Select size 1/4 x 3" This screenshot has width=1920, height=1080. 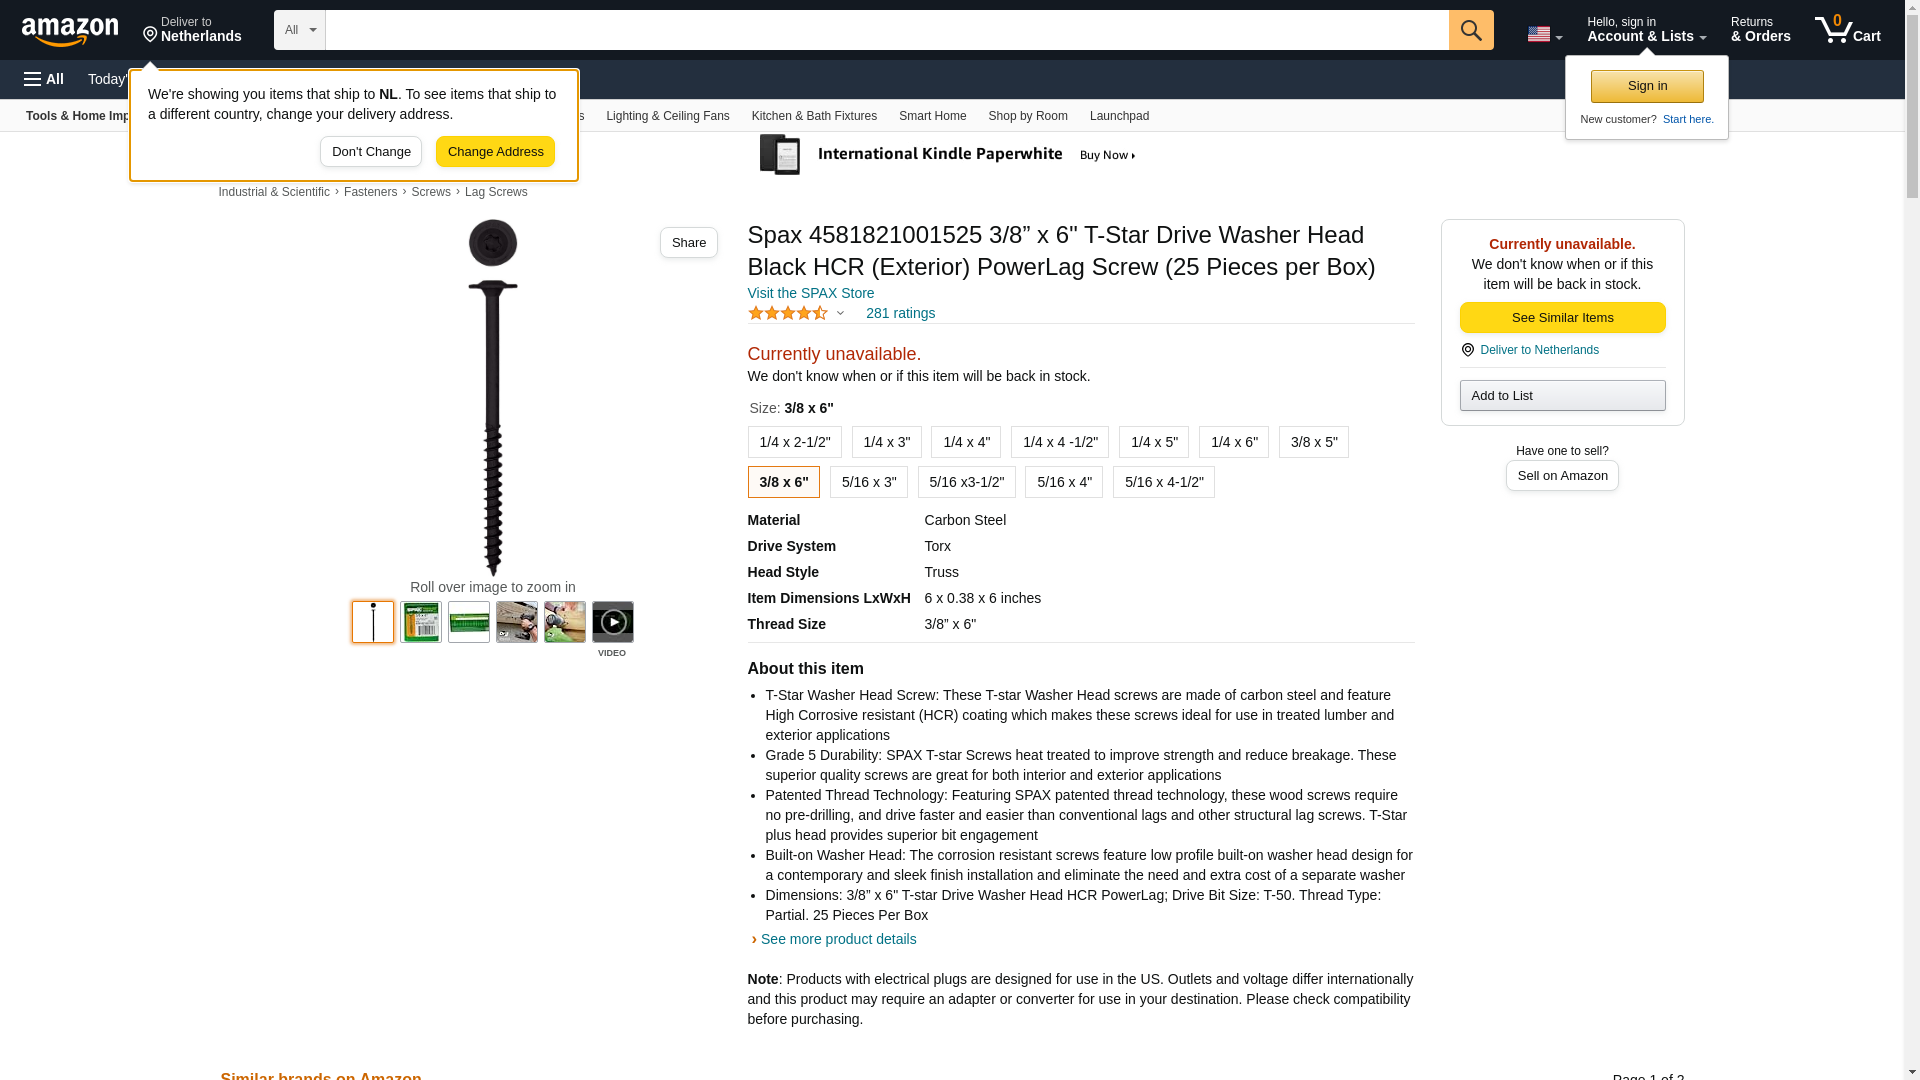886,442
